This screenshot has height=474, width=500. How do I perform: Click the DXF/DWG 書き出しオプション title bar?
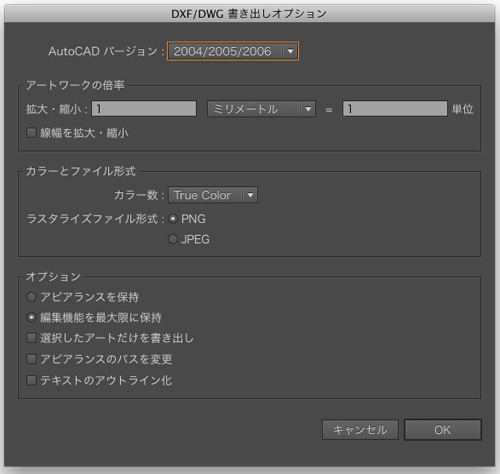[249, 14]
